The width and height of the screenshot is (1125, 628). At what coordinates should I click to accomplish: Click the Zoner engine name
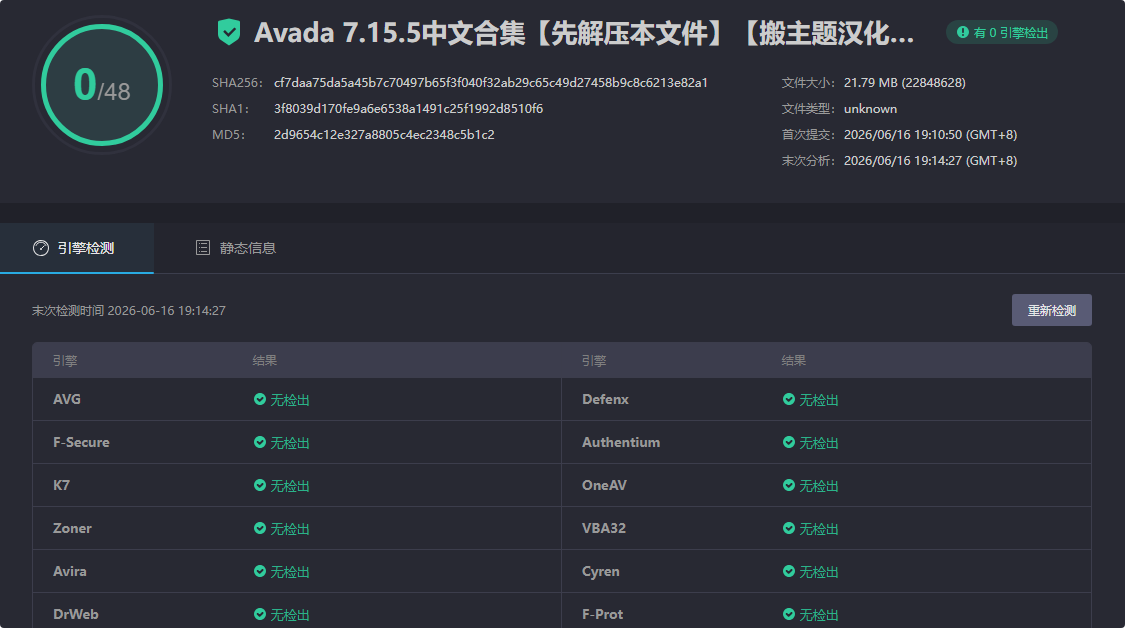(x=72, y=528)
